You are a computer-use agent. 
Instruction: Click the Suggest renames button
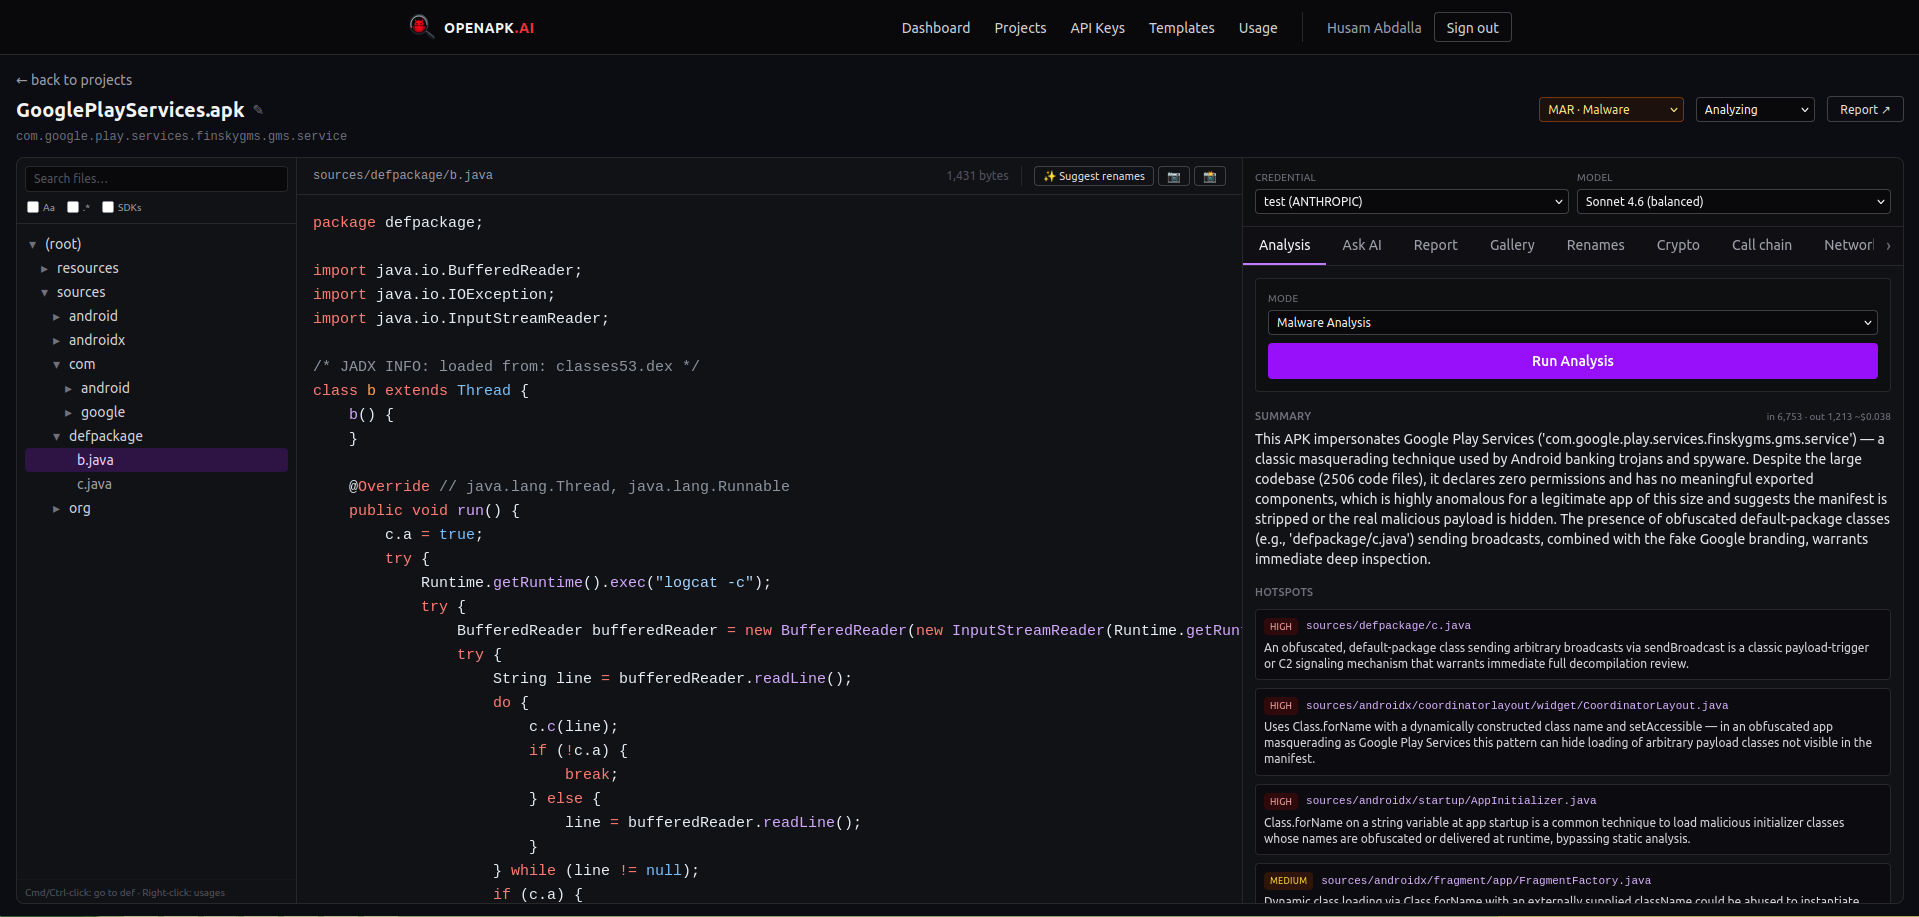[x=1093, y=176]
